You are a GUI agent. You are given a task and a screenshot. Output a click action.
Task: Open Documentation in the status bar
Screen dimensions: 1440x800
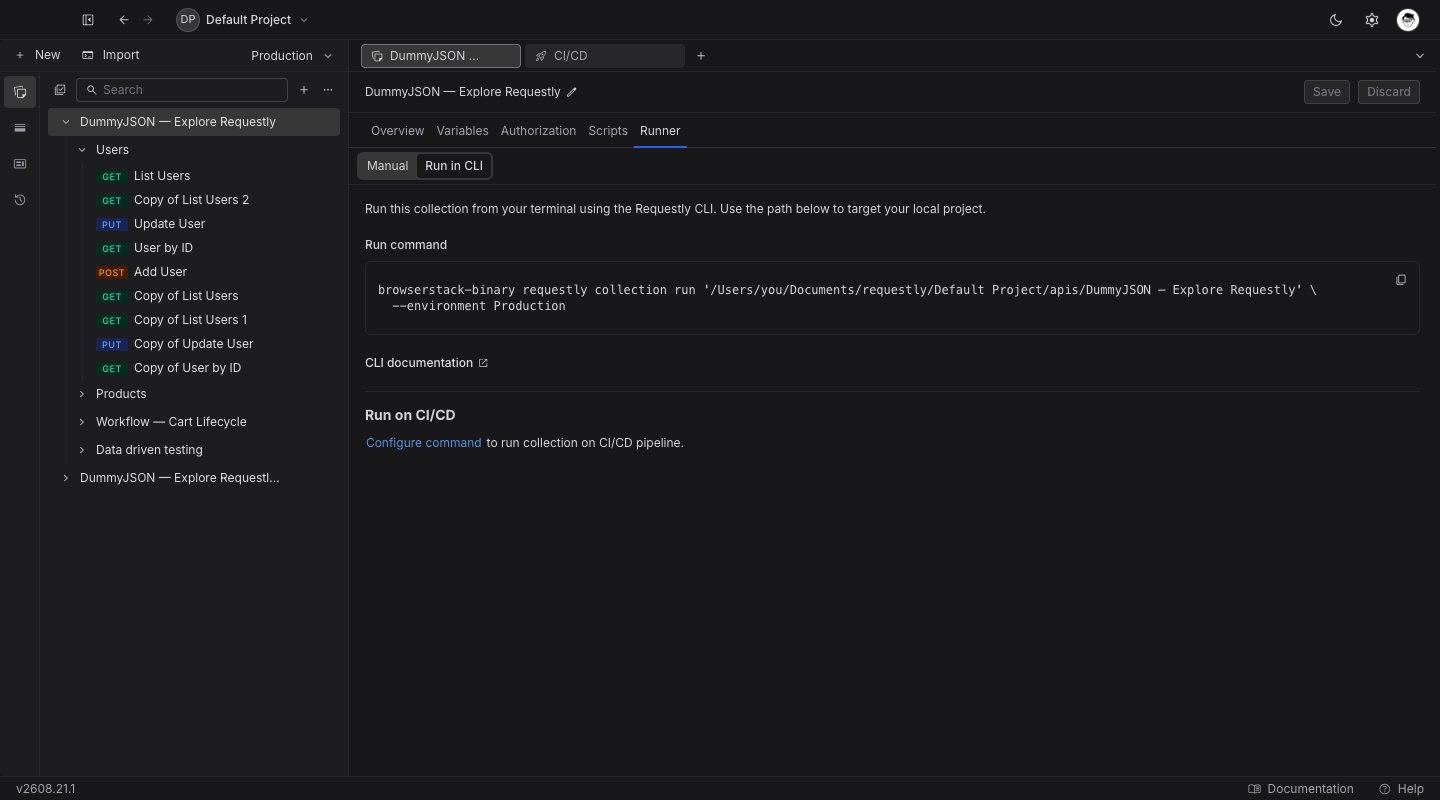pos(1301,789)
